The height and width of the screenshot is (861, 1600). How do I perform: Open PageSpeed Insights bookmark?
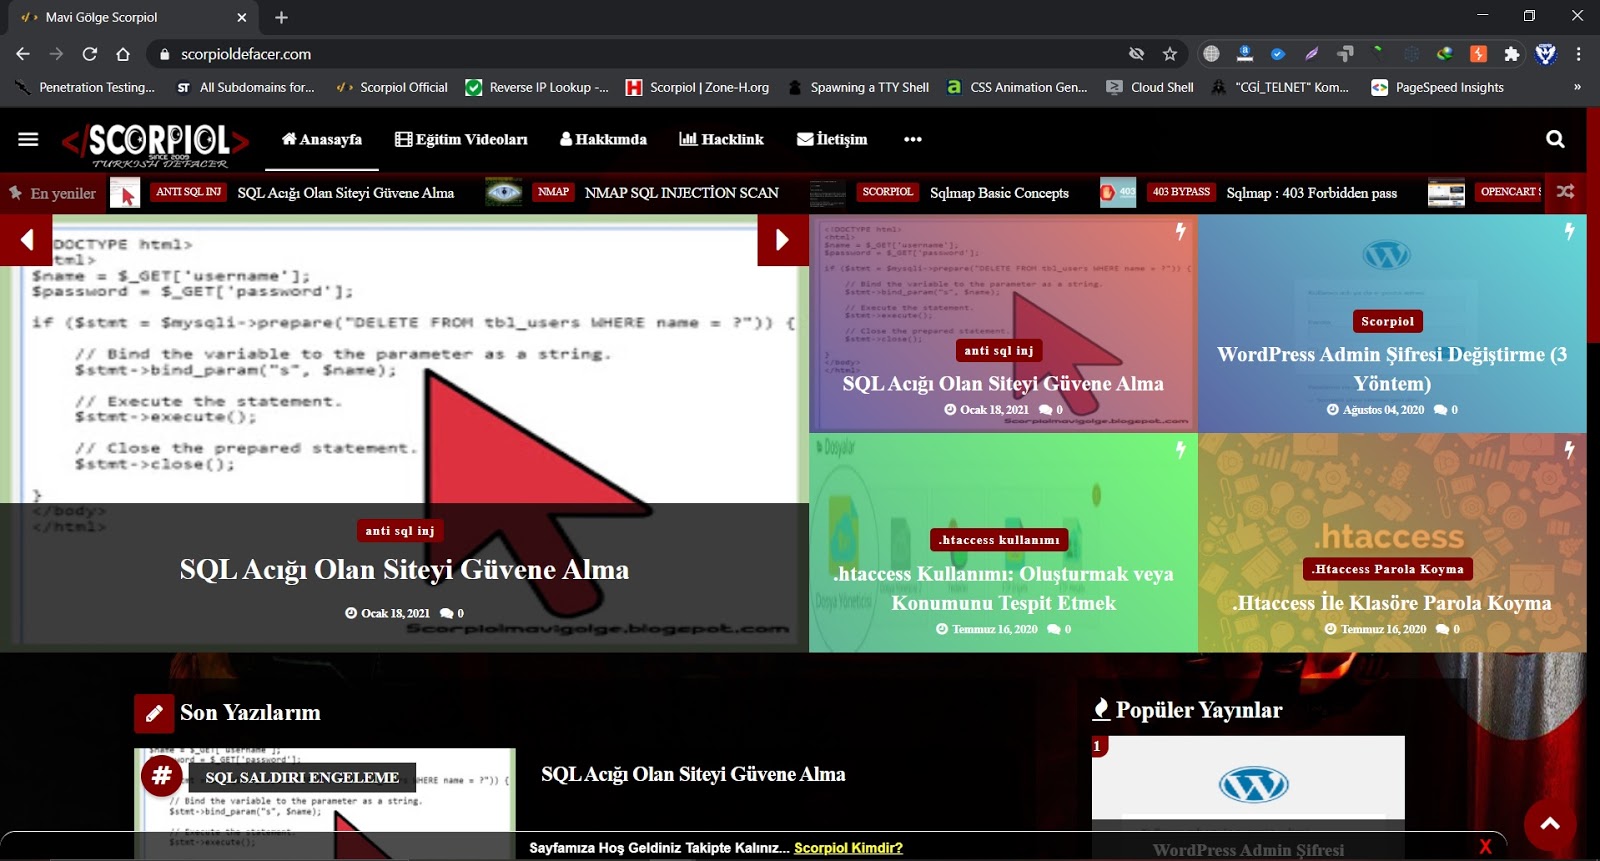click(1437, 87)
